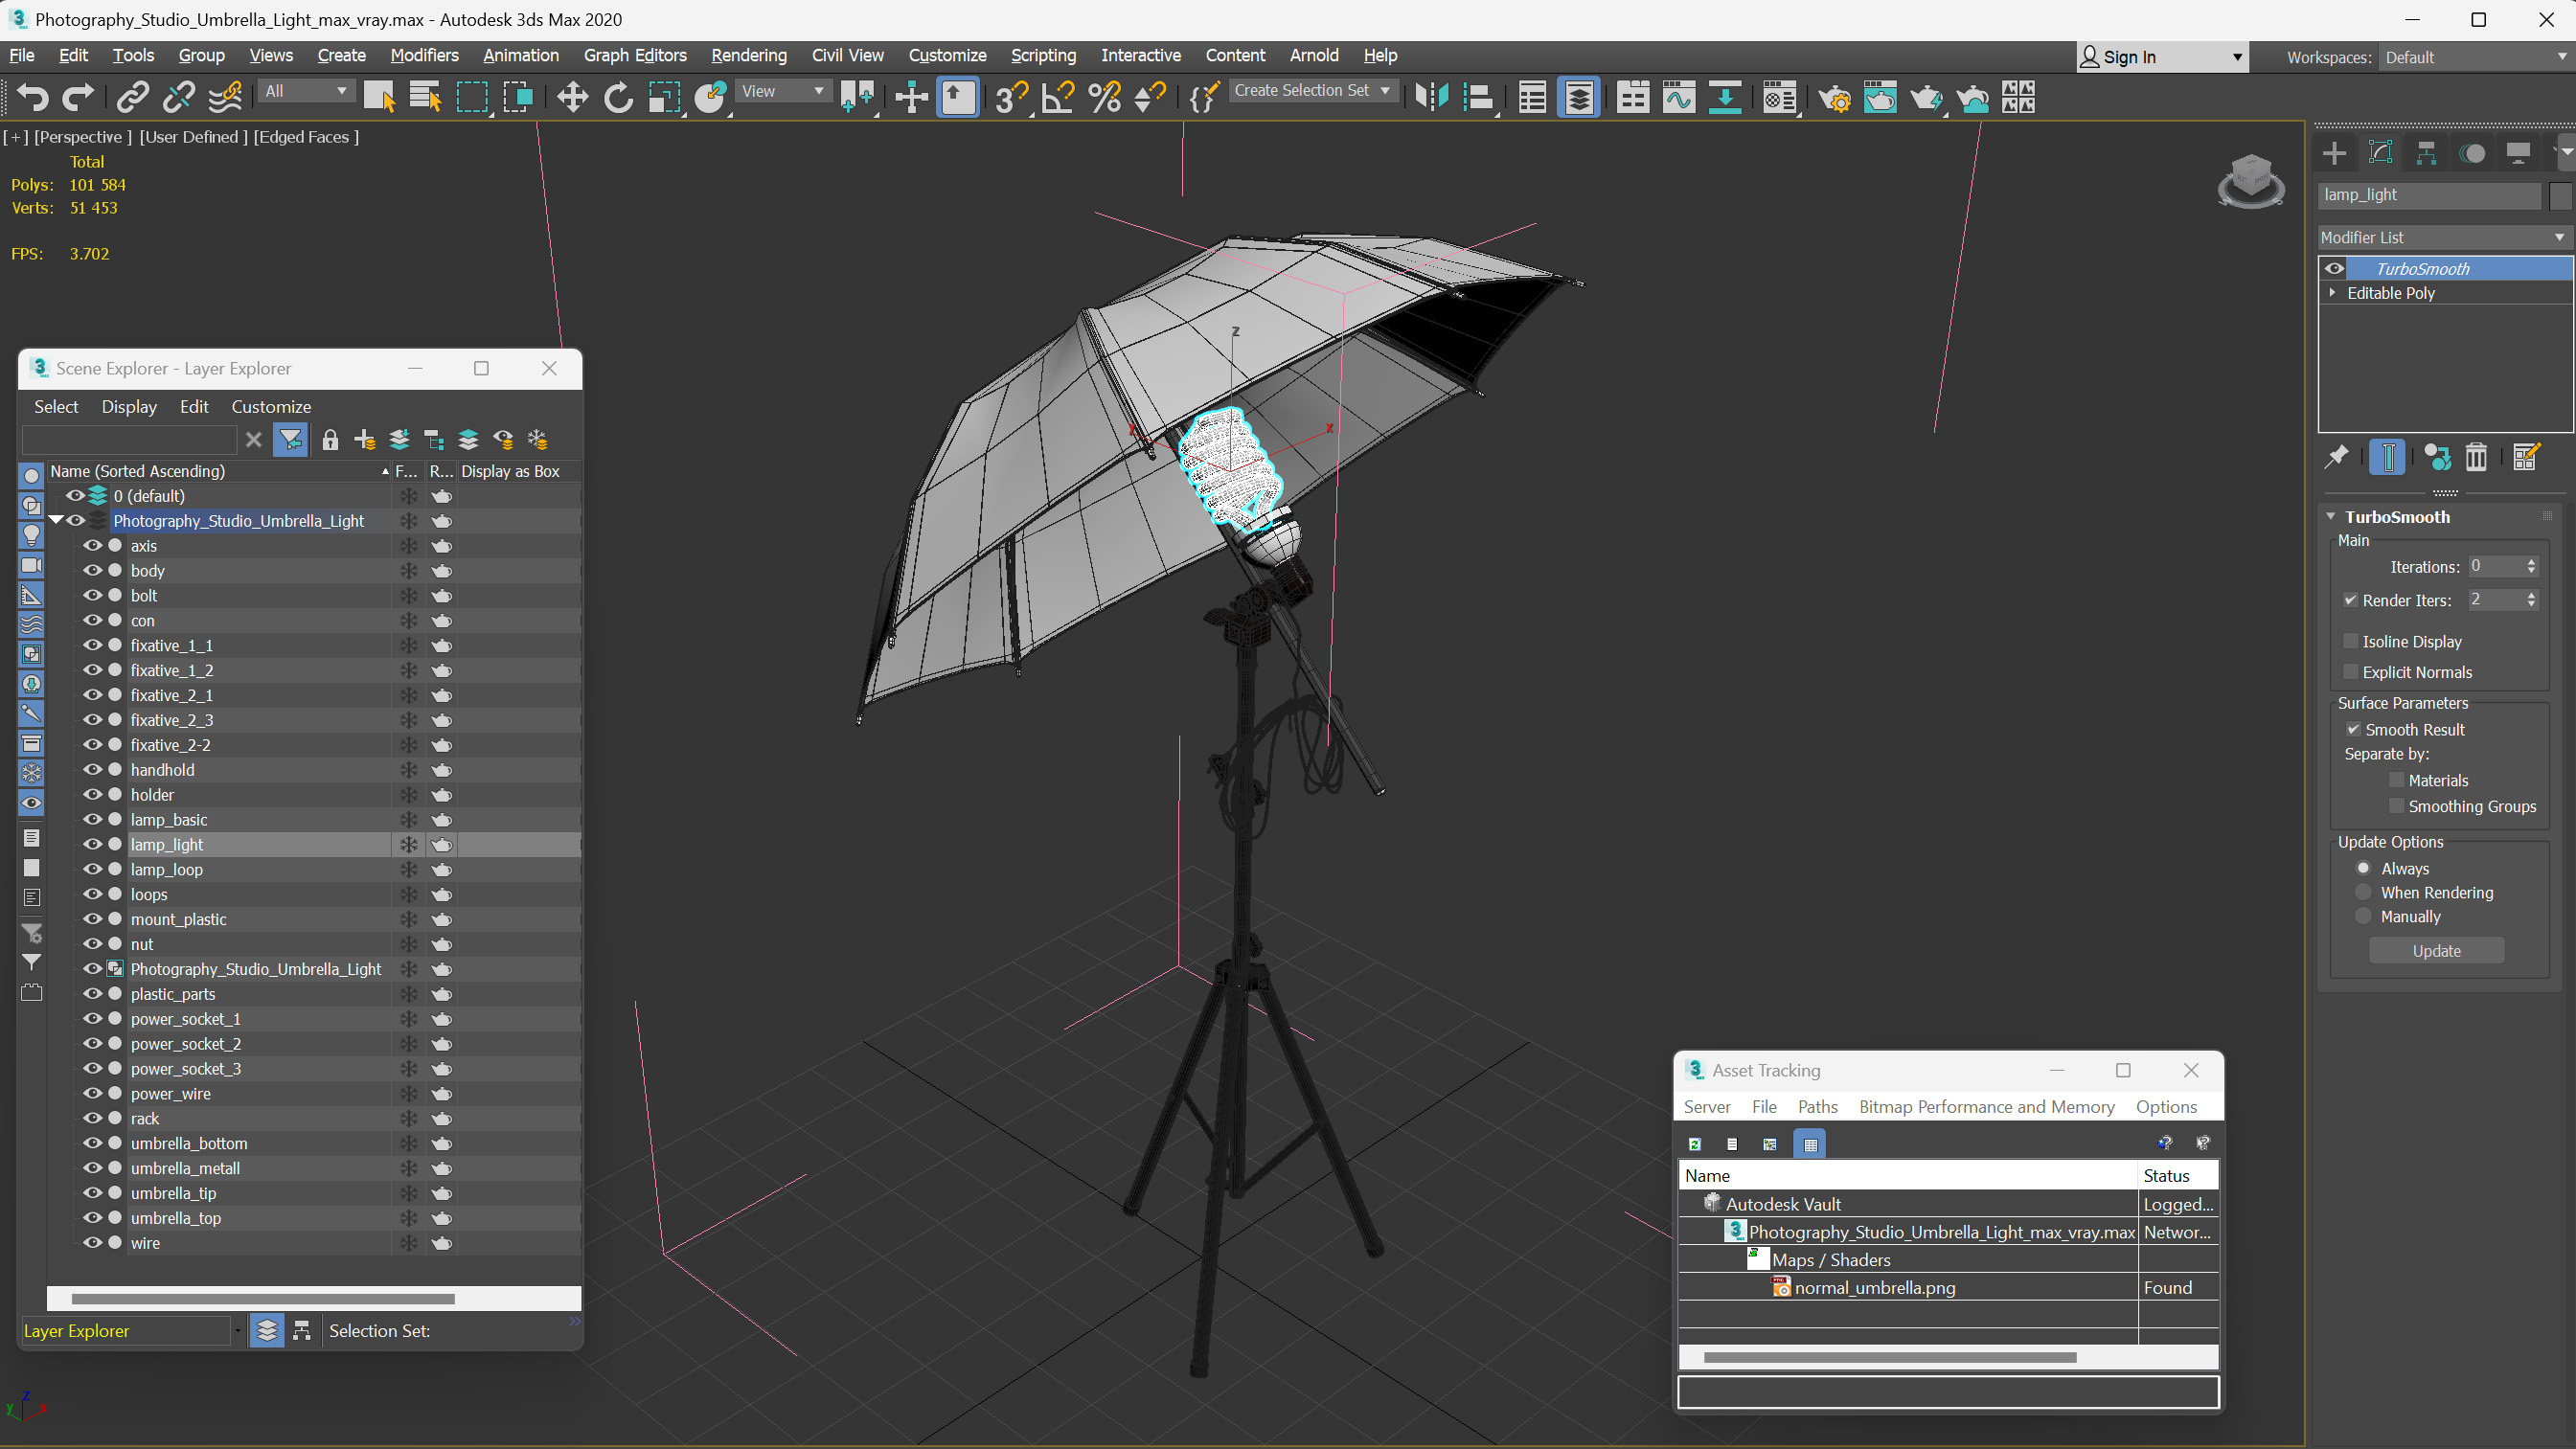Collapse the Photography_Studio_Umbrella_Light layer

56,520
